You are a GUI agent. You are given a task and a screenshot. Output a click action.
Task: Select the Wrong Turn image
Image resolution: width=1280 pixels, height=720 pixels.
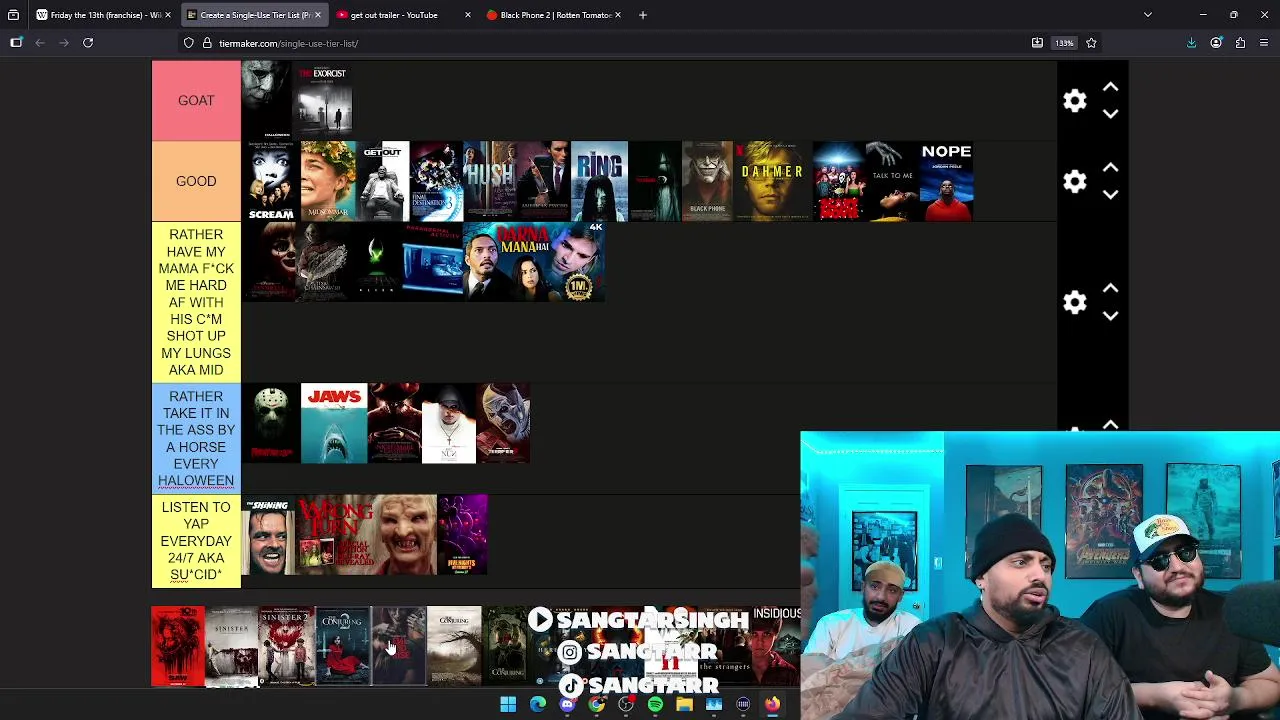[x=366, y=535]
